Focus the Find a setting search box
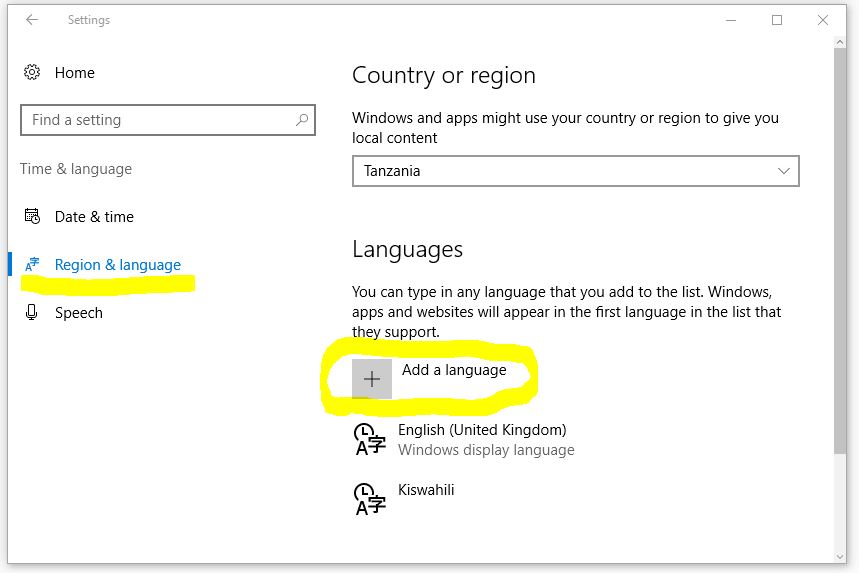 [168, 120]
